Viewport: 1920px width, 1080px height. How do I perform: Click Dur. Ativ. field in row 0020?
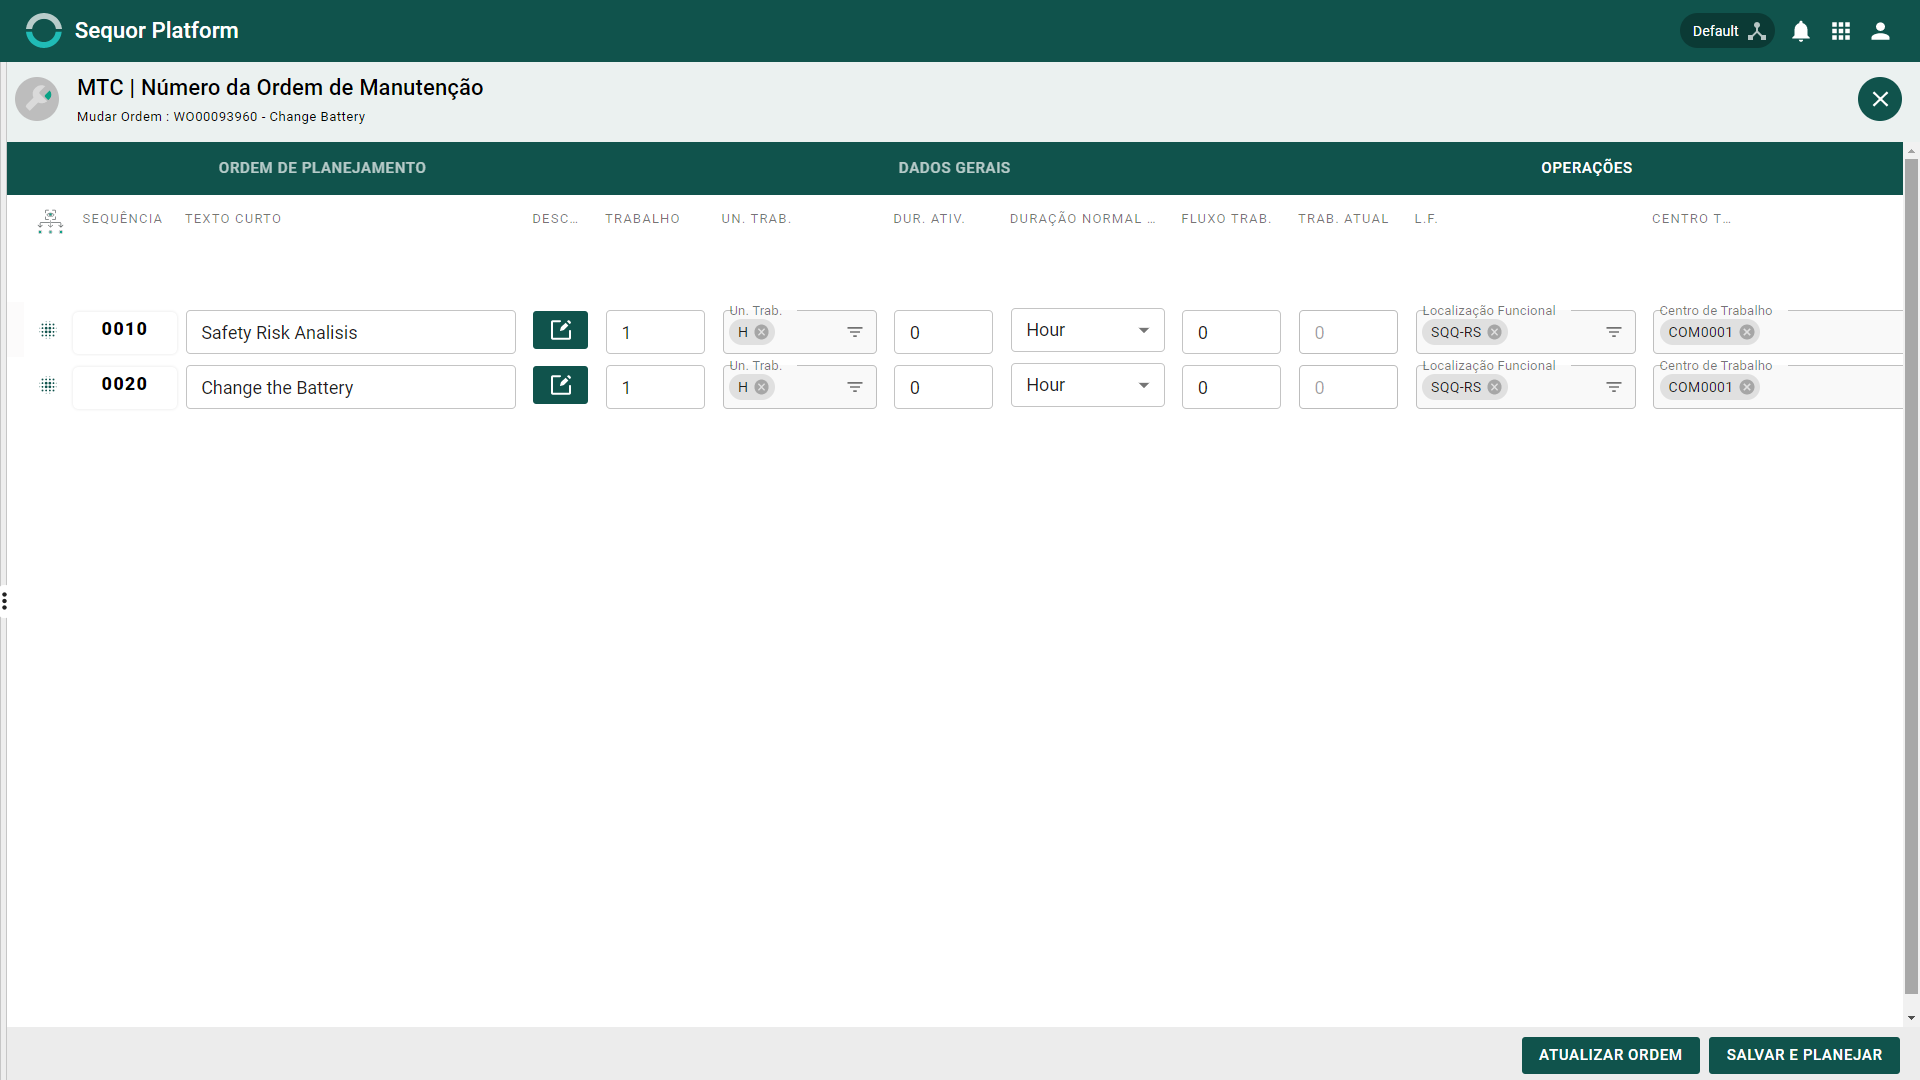click(943, 387)
